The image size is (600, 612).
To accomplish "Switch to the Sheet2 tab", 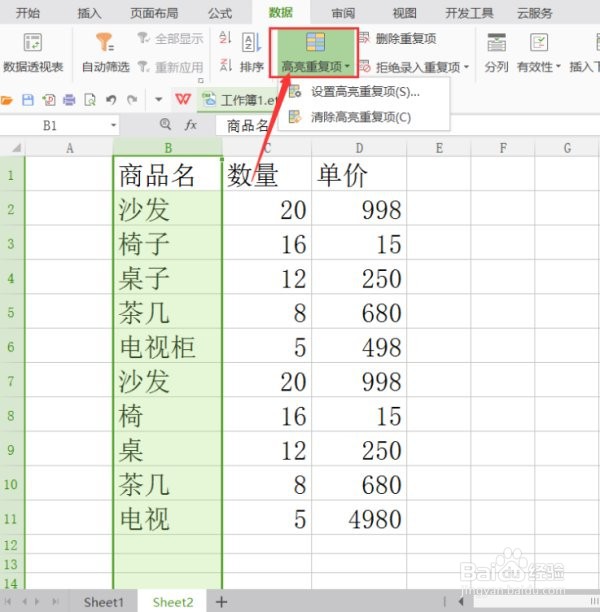I will [x=173, y=602].
